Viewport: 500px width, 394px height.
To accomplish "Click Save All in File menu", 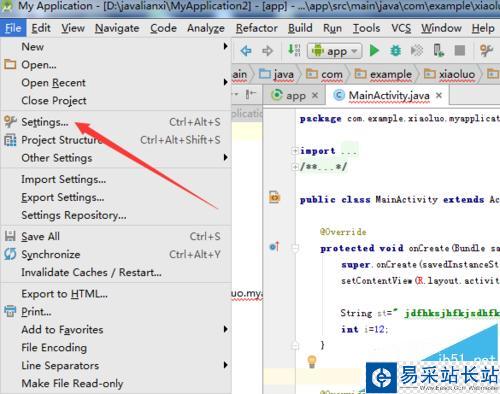I will (116, 236).
